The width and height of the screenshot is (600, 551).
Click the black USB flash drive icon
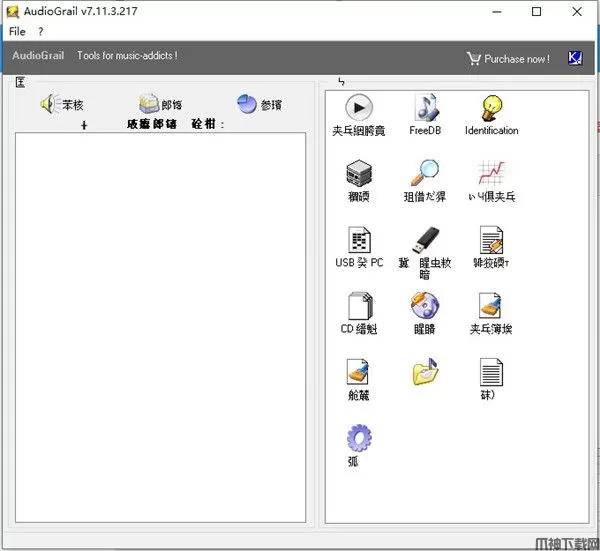tap(425, 240)
